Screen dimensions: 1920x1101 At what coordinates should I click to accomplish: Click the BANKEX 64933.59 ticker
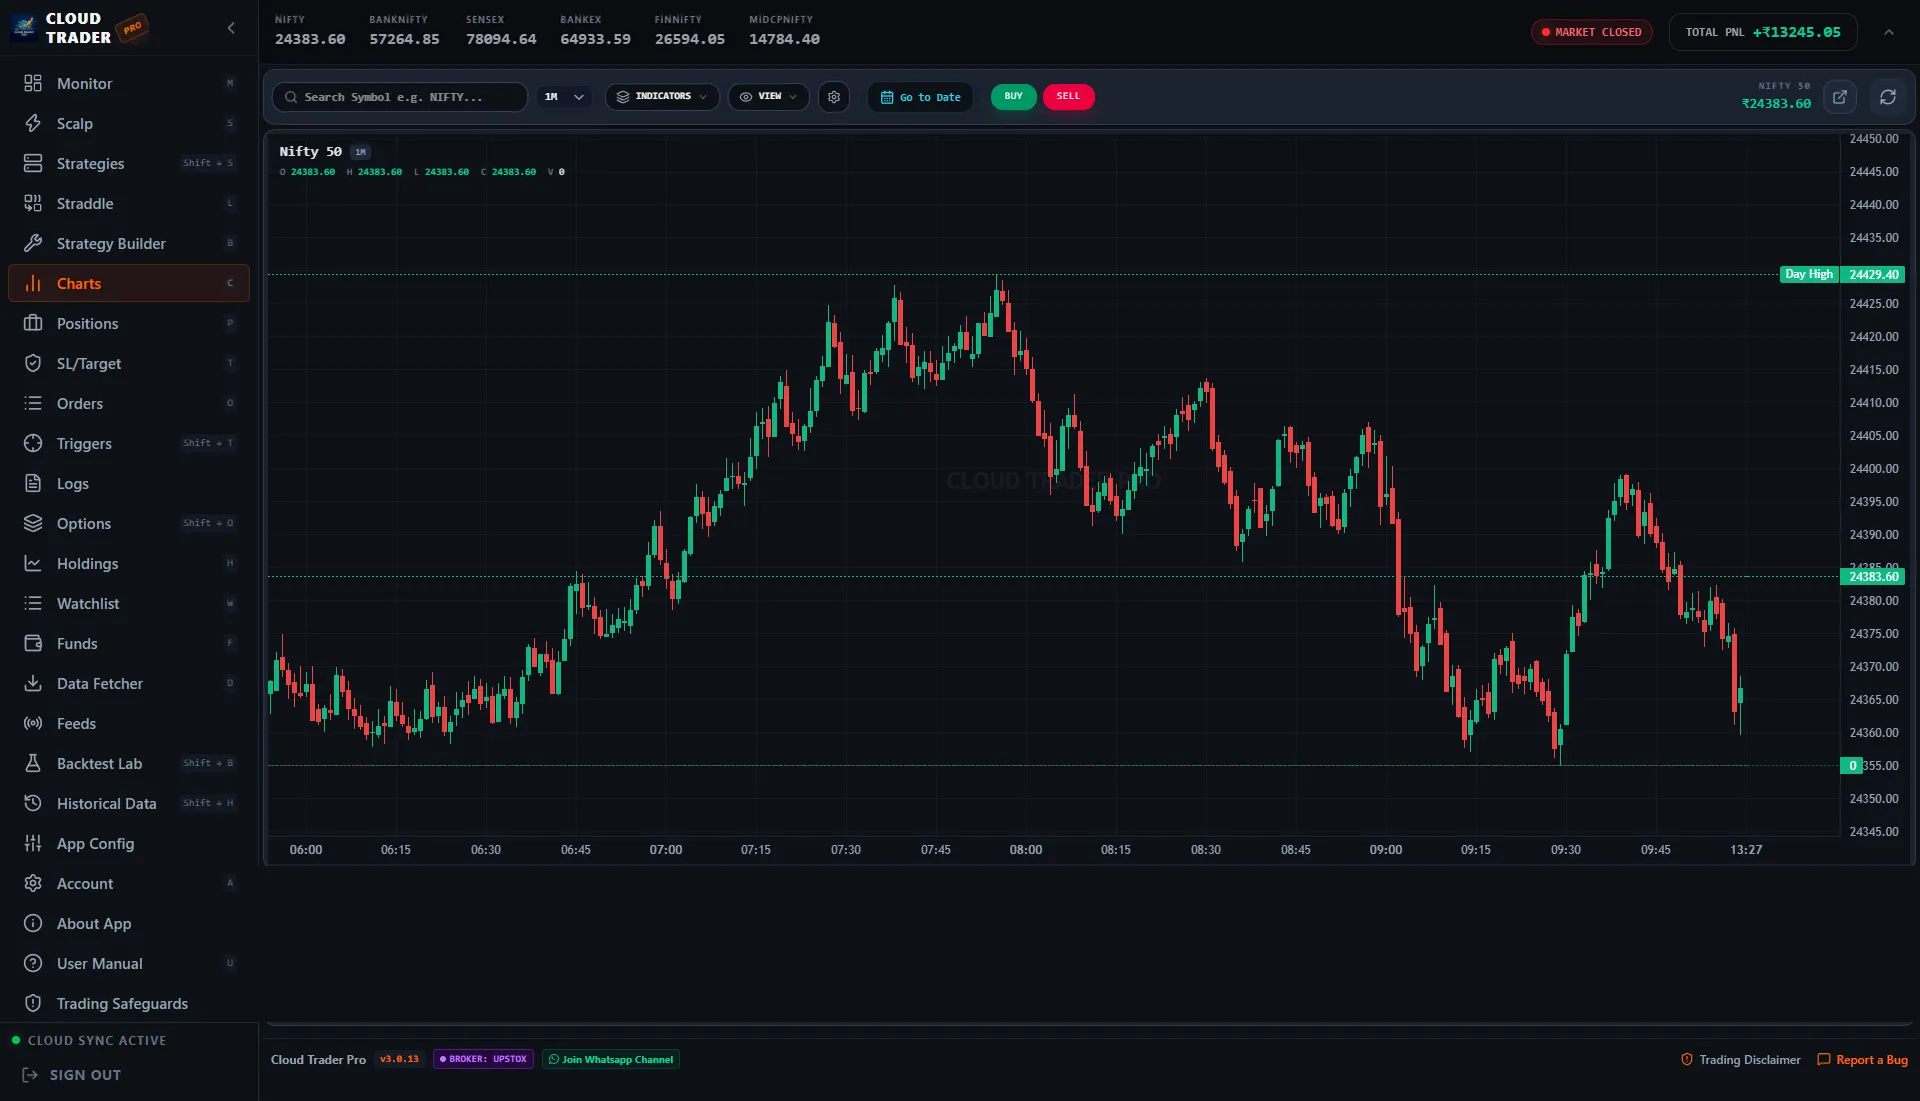click(595, 31)
